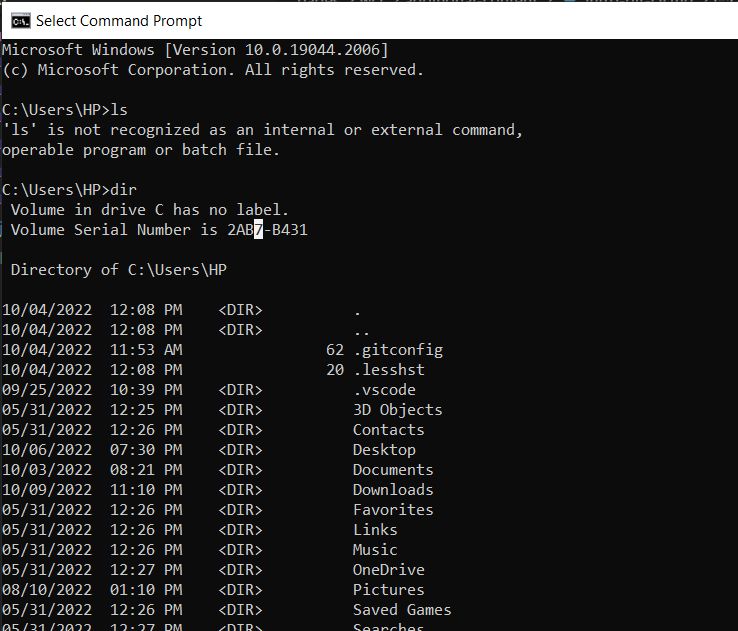Viewport: 738px width, 631px height.
Task: Click the Pictures directory name
Action: (389, 590)
